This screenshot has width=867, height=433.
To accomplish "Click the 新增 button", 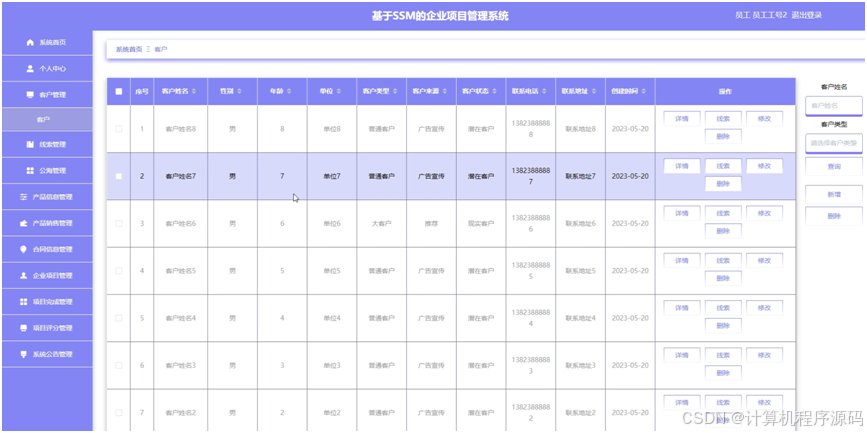I will [834, 195].
